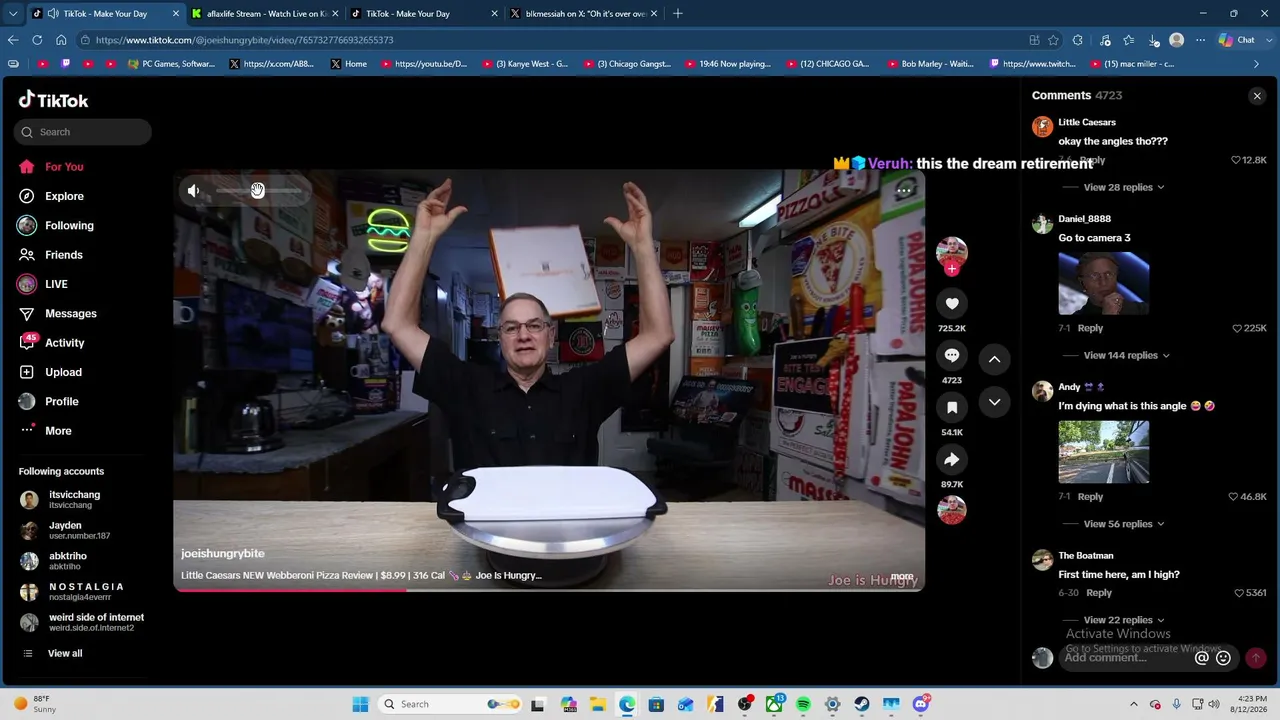Mute the video with the speaker icon
Image resolution: width=1280 pixels, height=720 pixels.
pos(194,190)
